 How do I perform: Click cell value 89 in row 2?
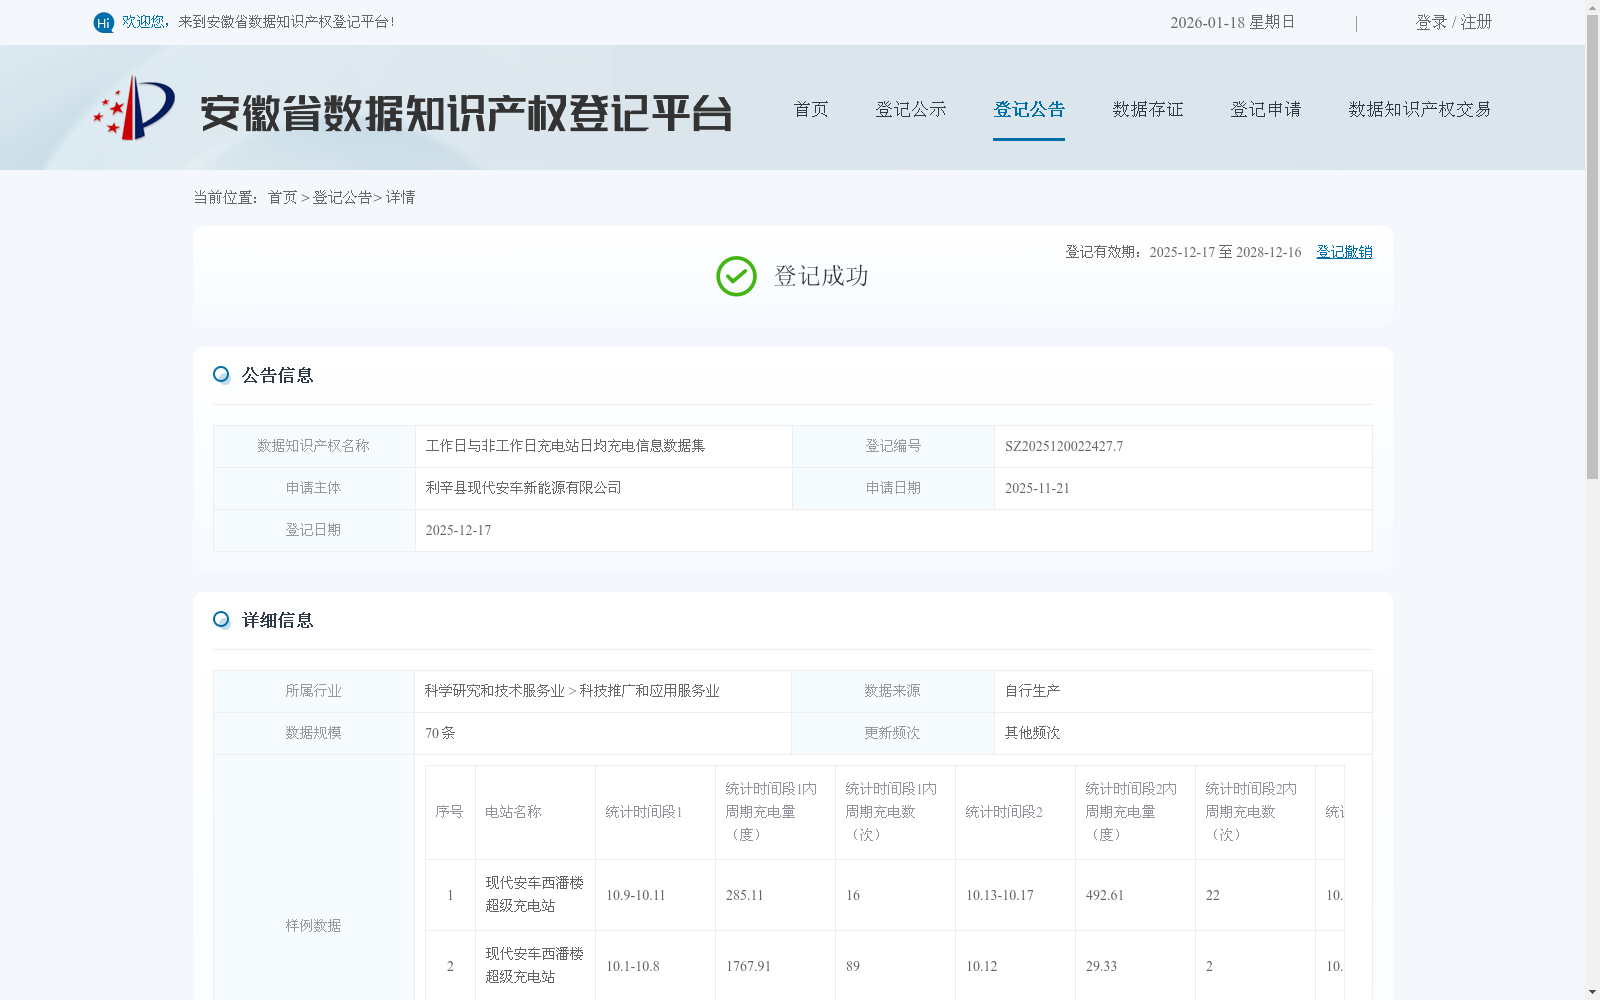852,966
